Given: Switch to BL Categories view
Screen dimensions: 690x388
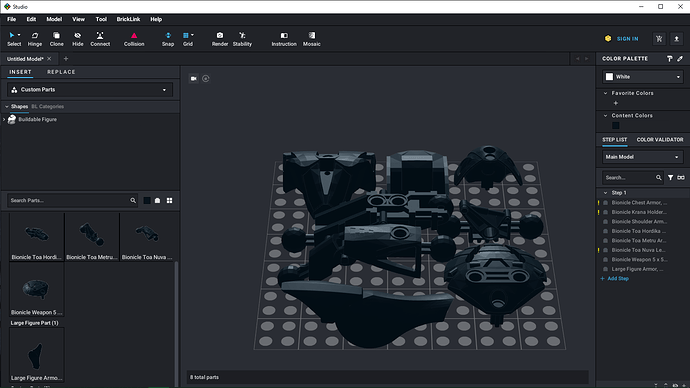Looking at the screenshot, I should [x=48, y=106].
